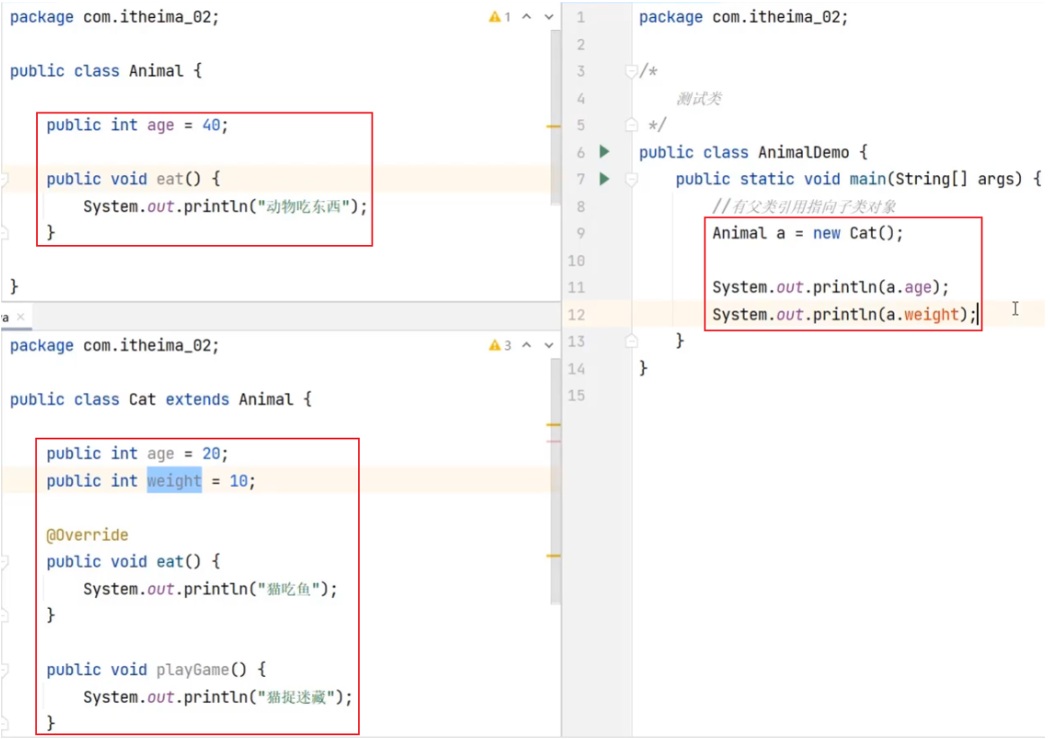Viewport: 1053px width, 739px height.
Task: Click fold end marker at line 13
Action: 631,341
